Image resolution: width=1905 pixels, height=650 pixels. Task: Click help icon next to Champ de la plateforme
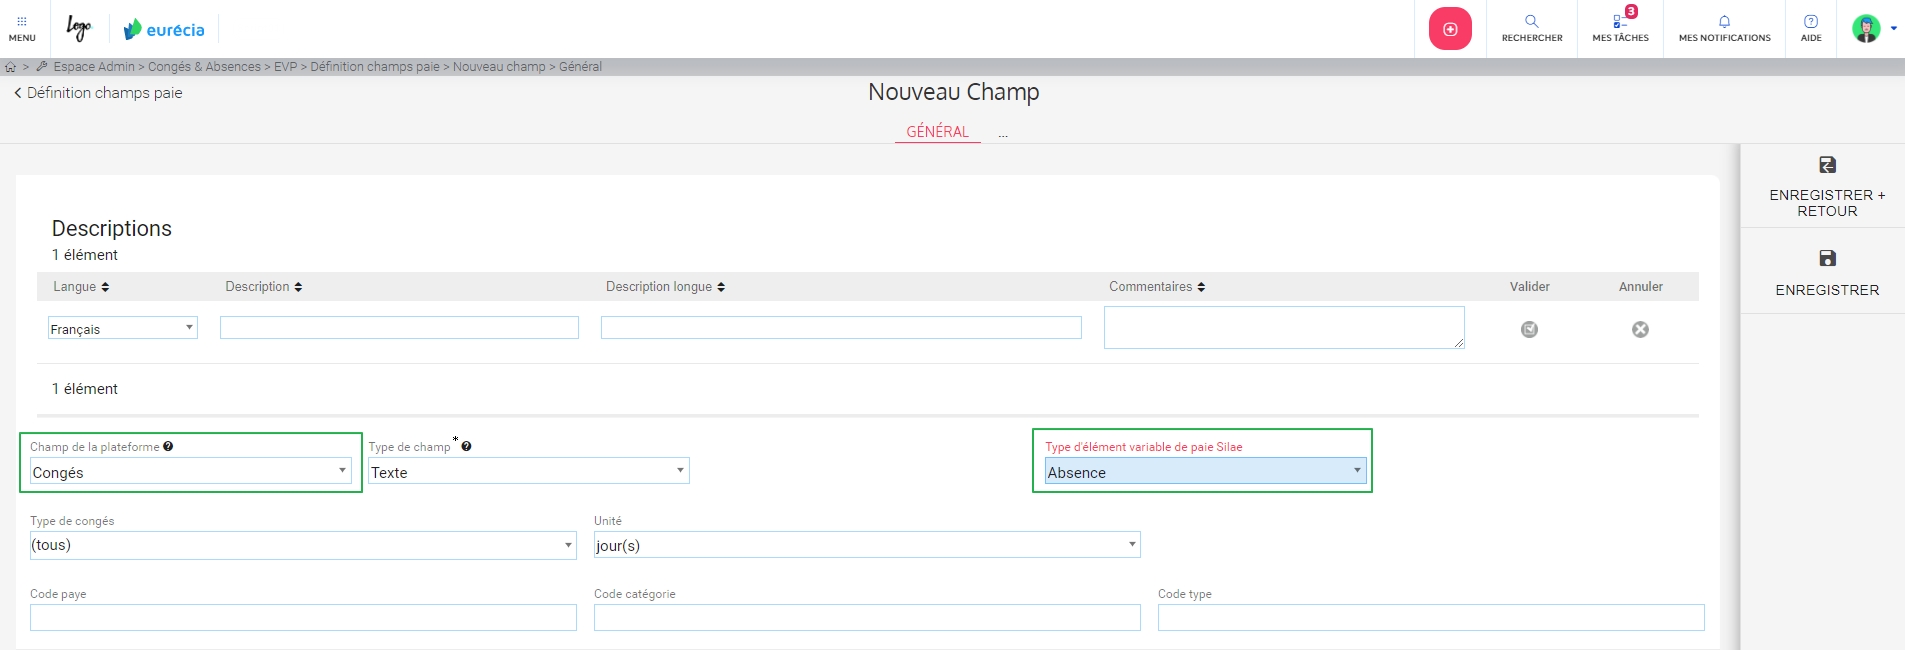pos(168,446)
